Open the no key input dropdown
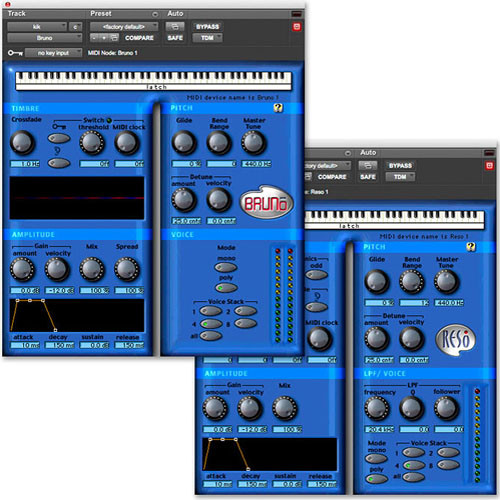This screenshot has height=500, width=500. coord(54,53)
